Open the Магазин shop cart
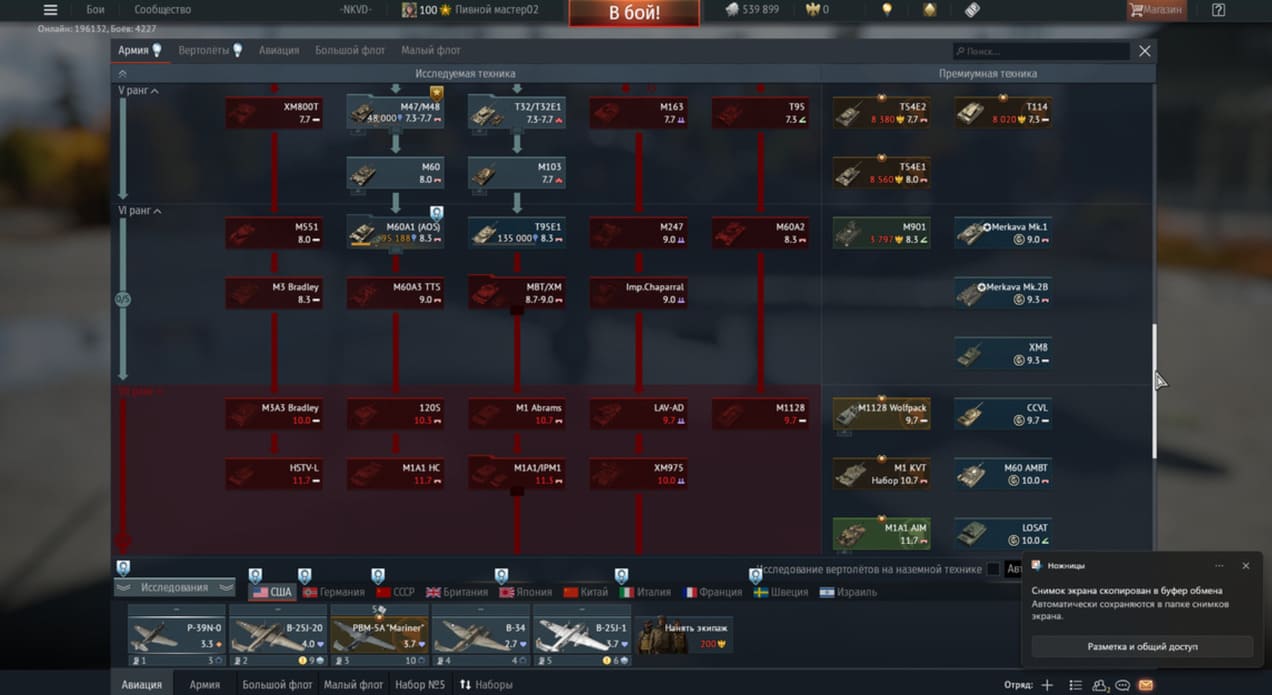The height and width of the screenshot is (695, 1272). click(1155, 10)
